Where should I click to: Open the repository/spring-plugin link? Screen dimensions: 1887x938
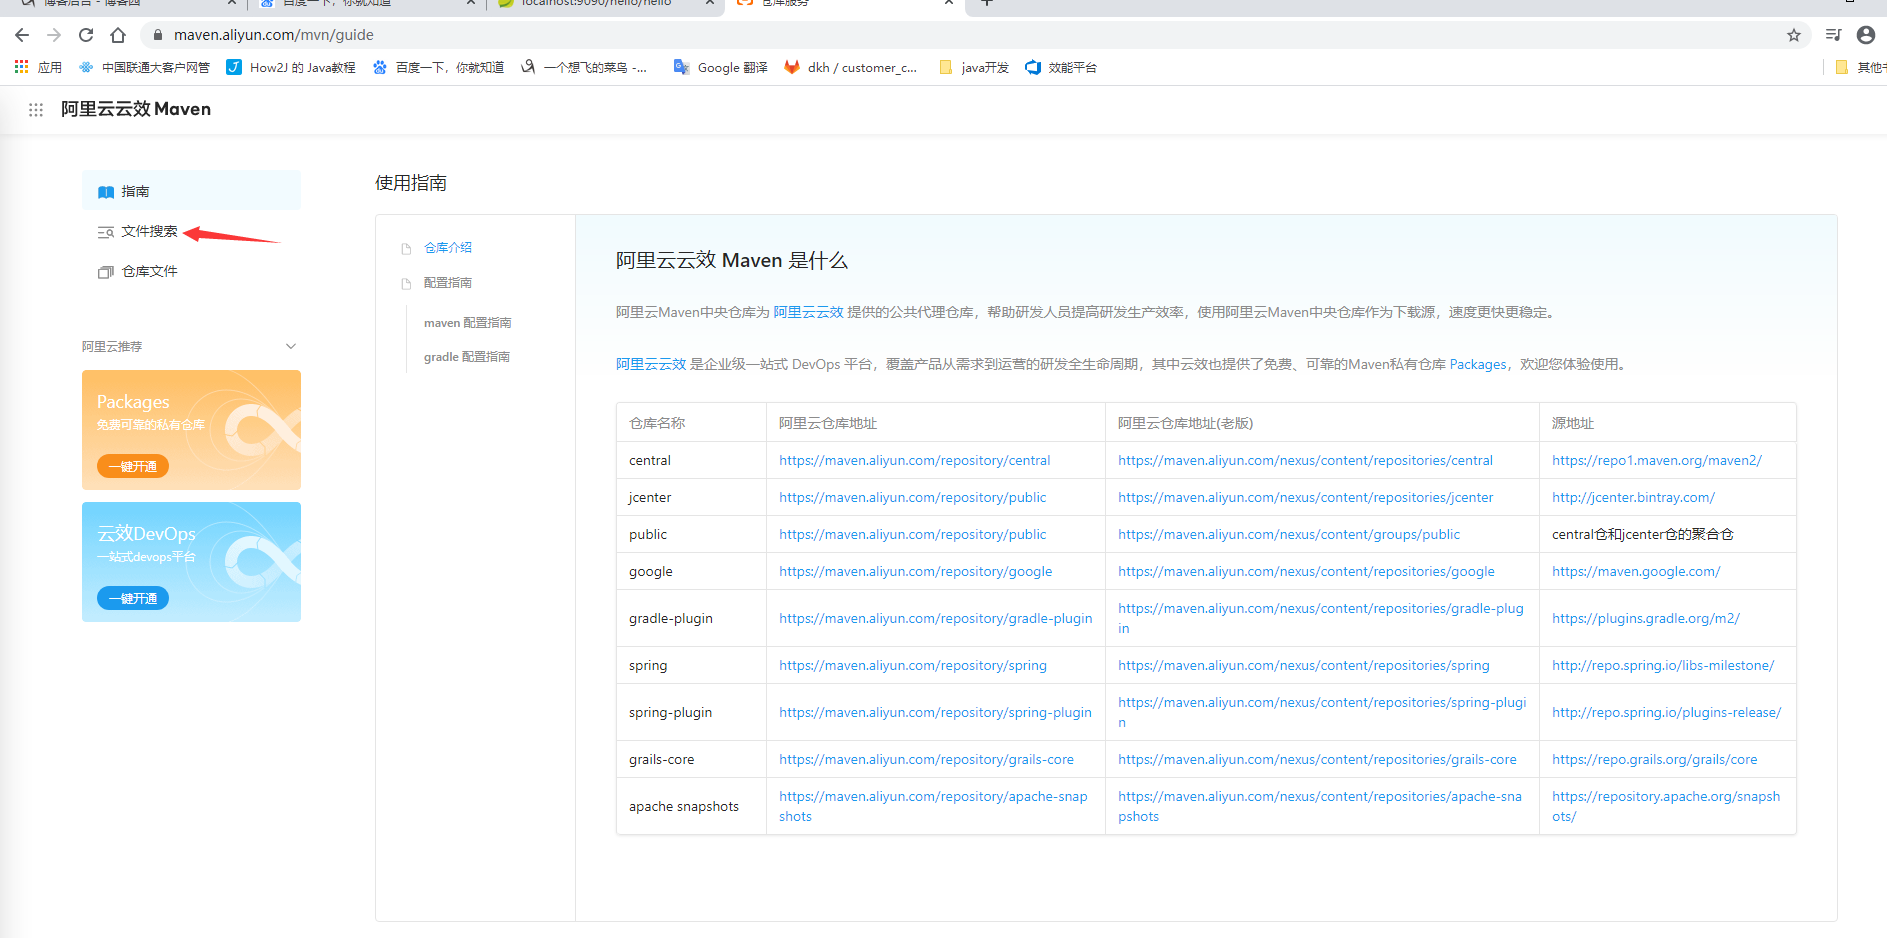click(x=936, y=712)
